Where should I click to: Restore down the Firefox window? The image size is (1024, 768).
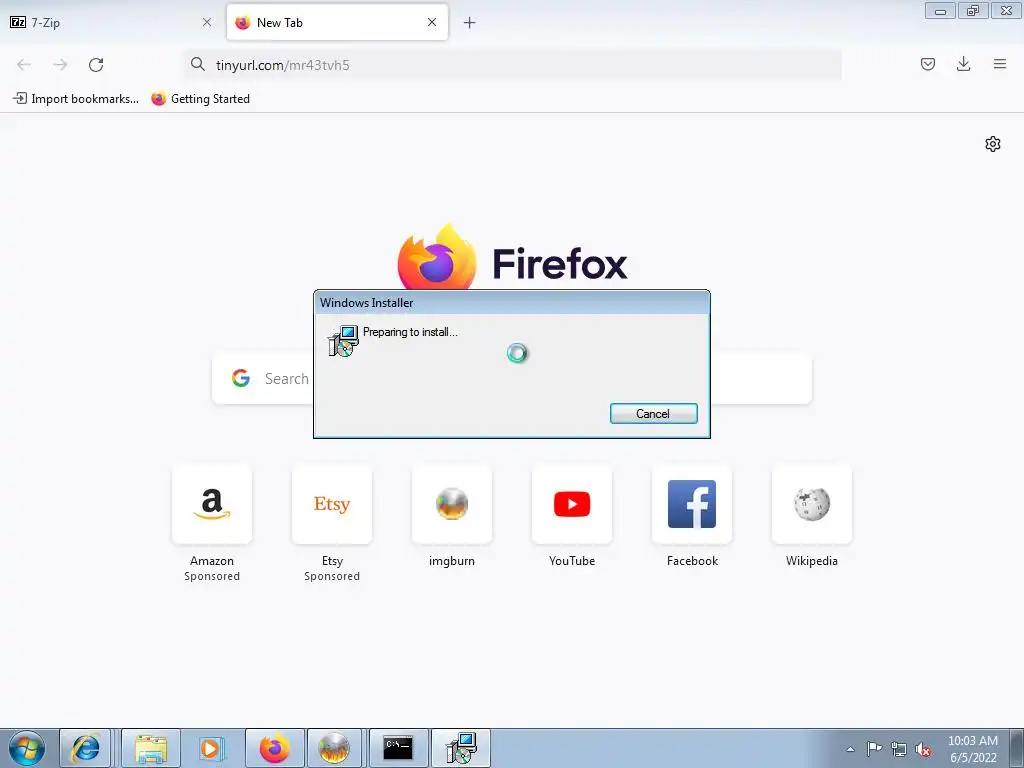[973, 11]
